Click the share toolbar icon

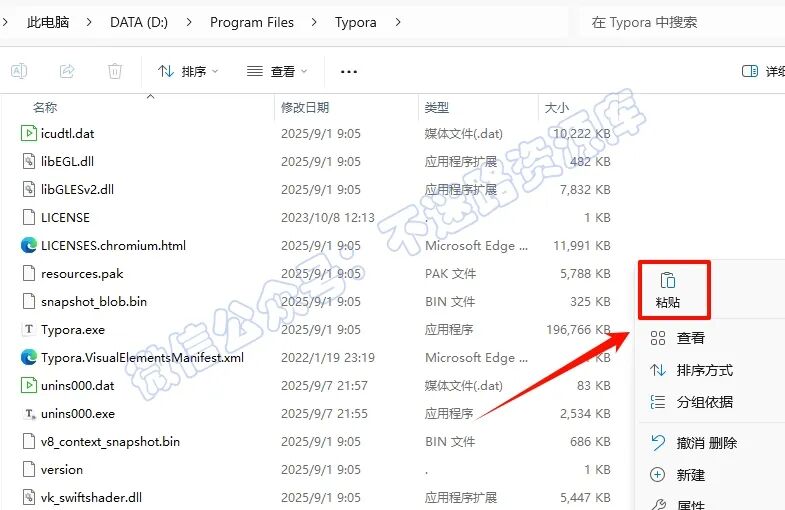(x=67, y=71)
